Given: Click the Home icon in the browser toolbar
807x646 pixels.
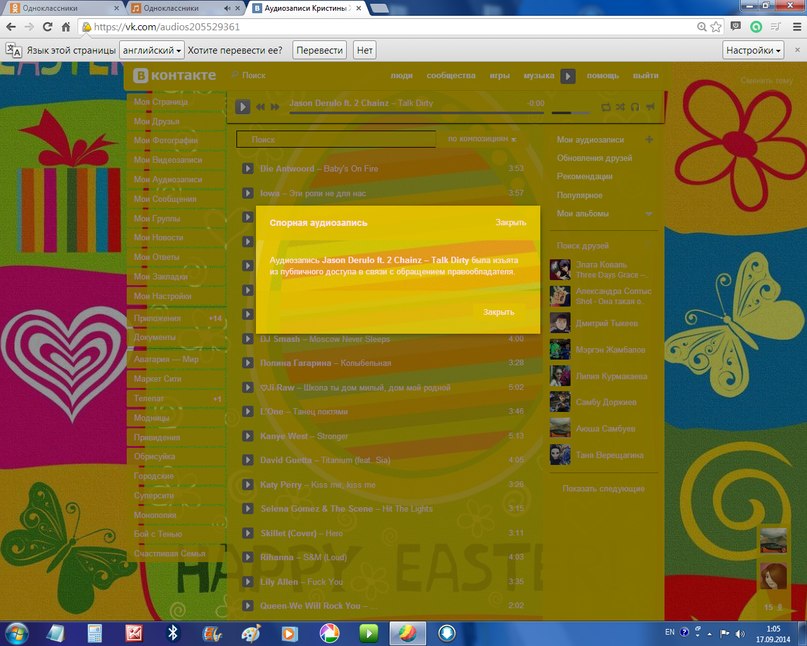Looking at the screenshot, I should 66,27.
